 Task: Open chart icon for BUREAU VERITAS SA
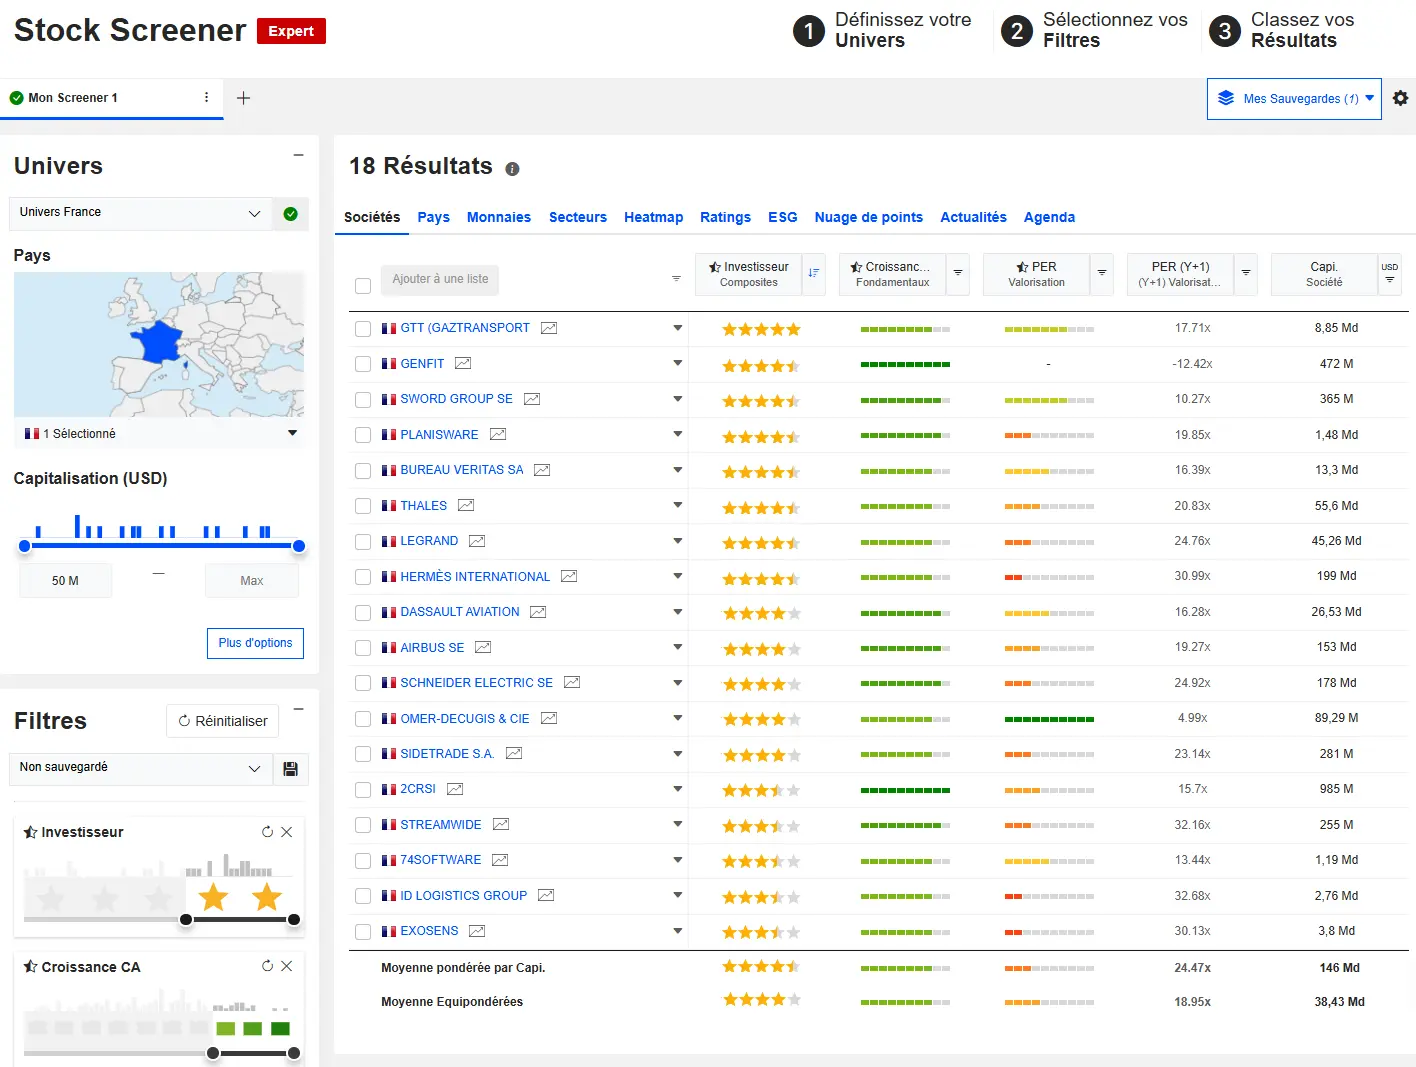(x=542, y=470)
